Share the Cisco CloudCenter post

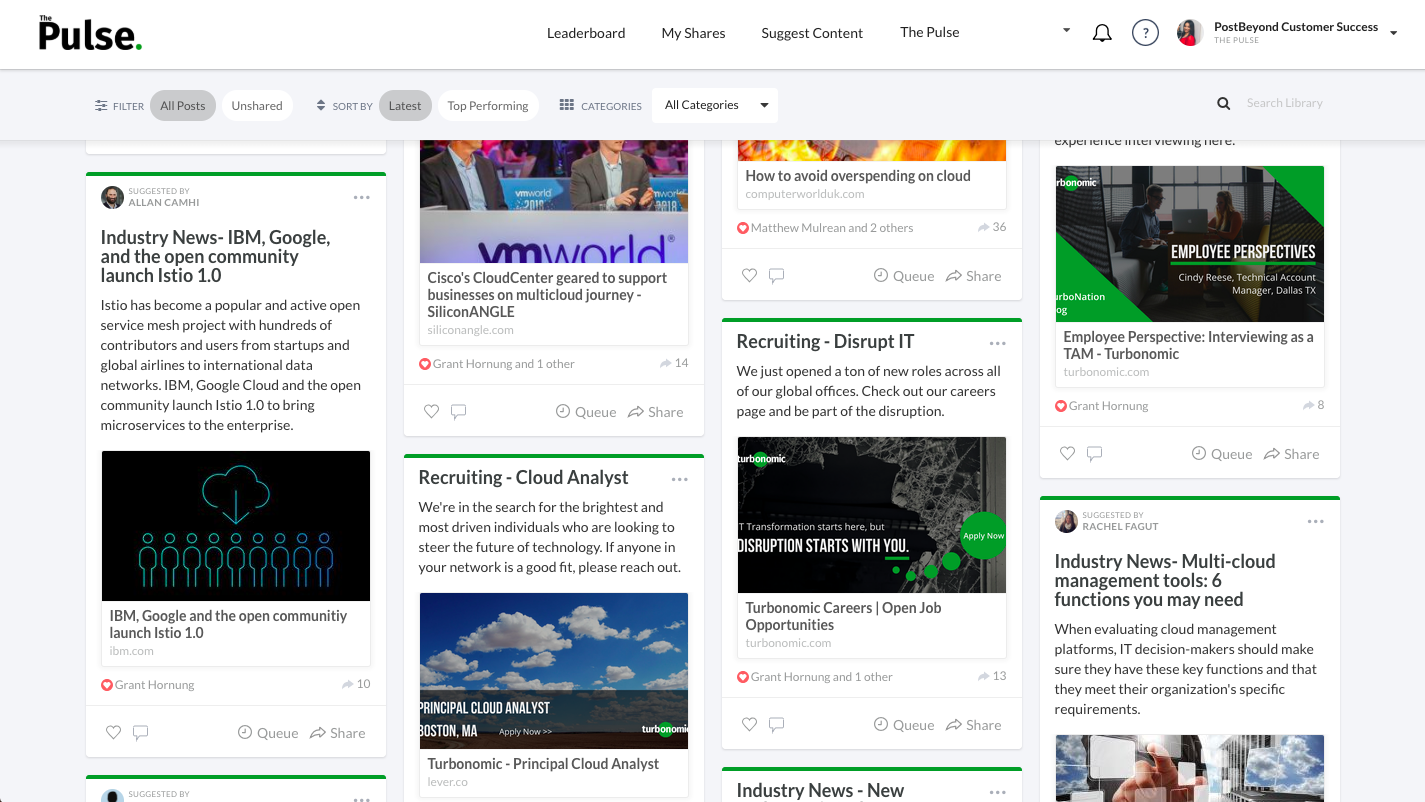point(656,411)
